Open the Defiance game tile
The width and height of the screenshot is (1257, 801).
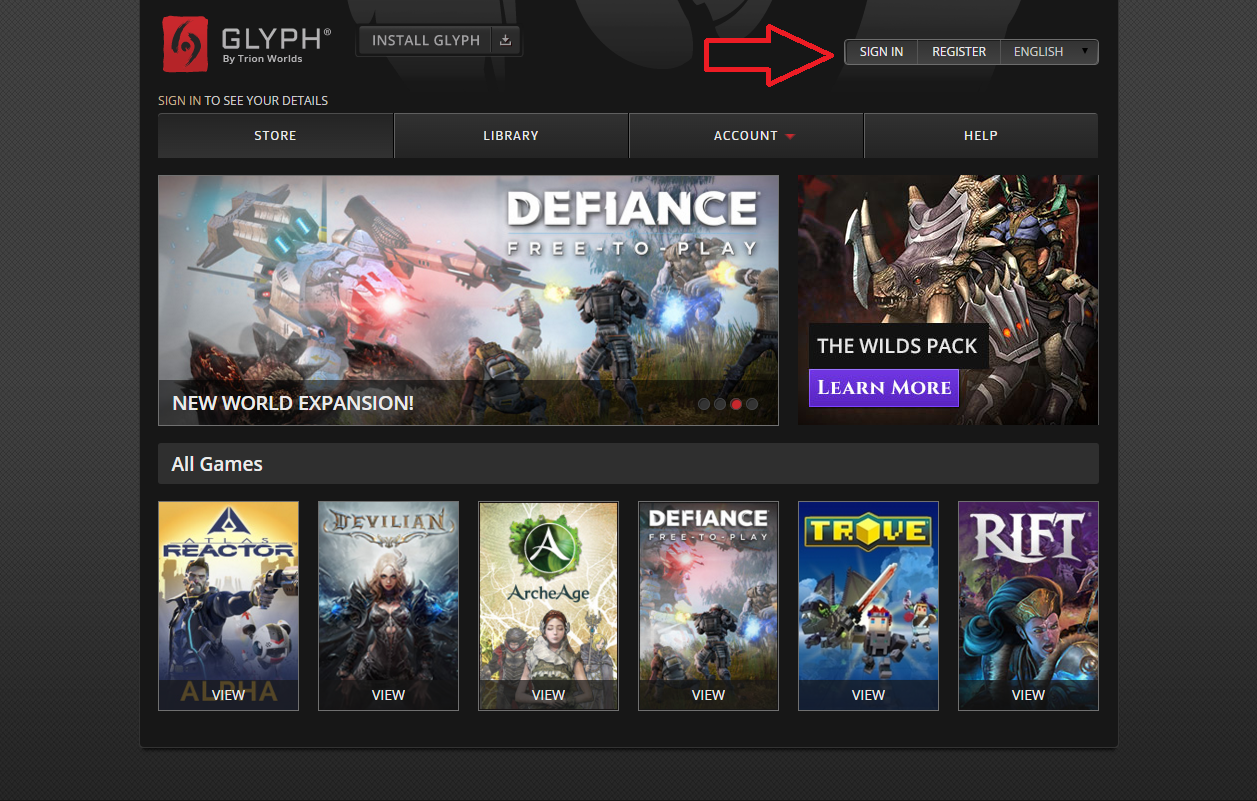point(708,606)
